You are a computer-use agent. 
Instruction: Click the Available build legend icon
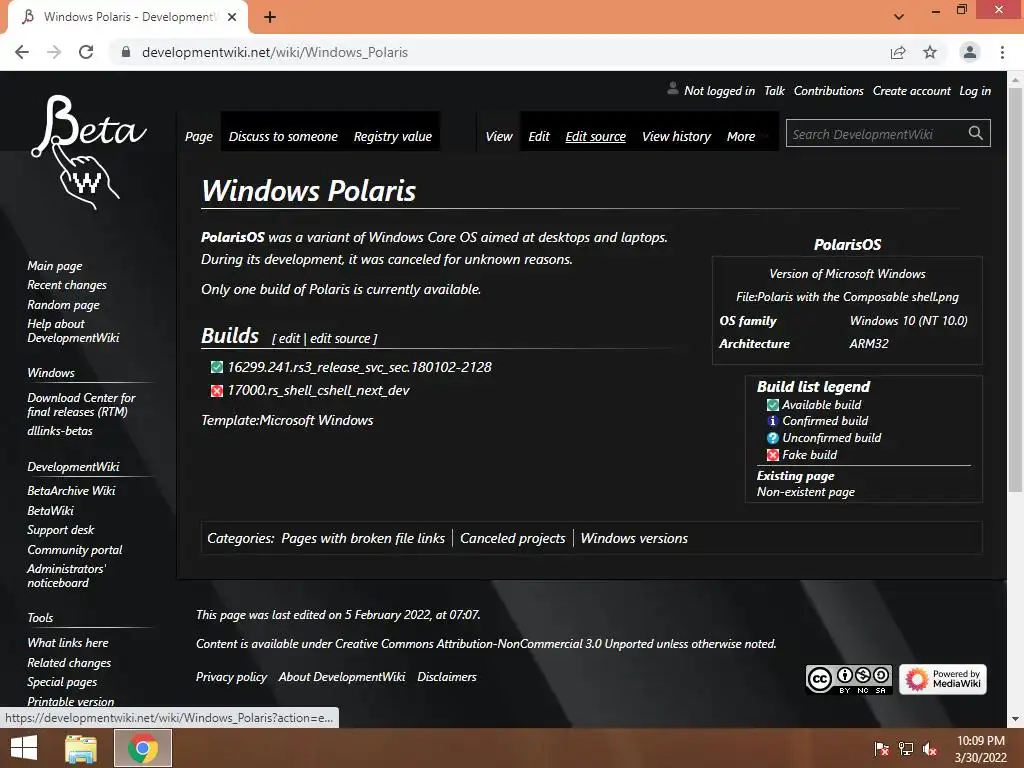(773, 405)
